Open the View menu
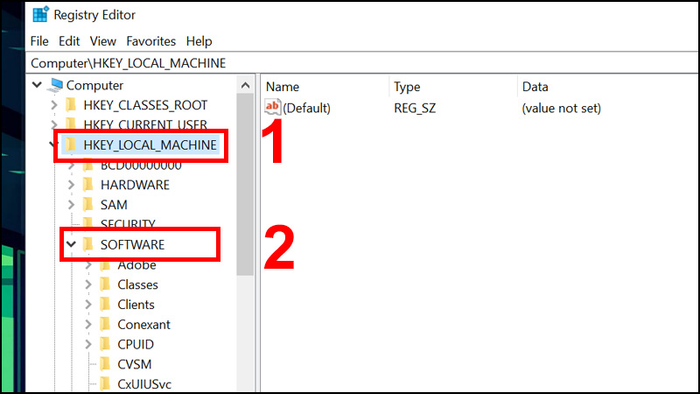This screenshot has height=394, width=700. [x=103, y=41]
